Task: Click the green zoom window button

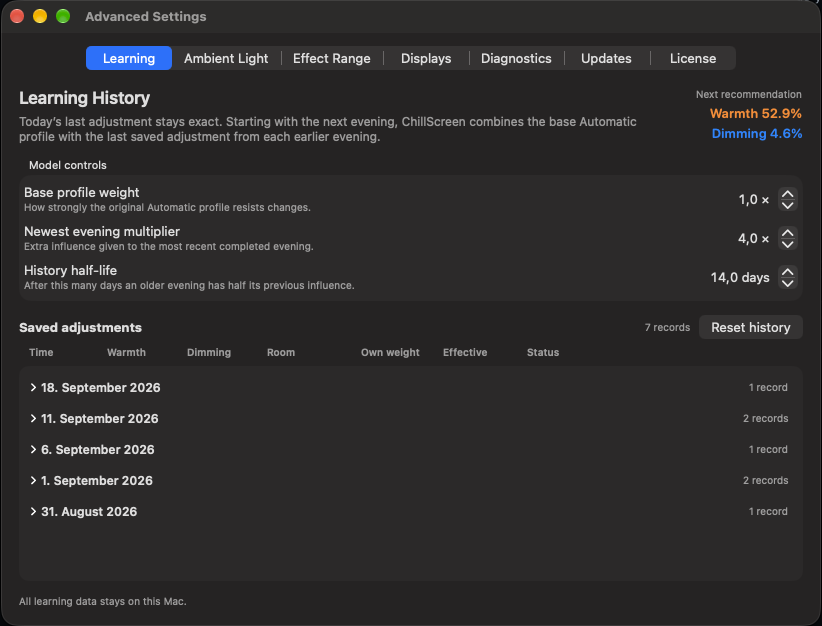Action: [63, 16]
